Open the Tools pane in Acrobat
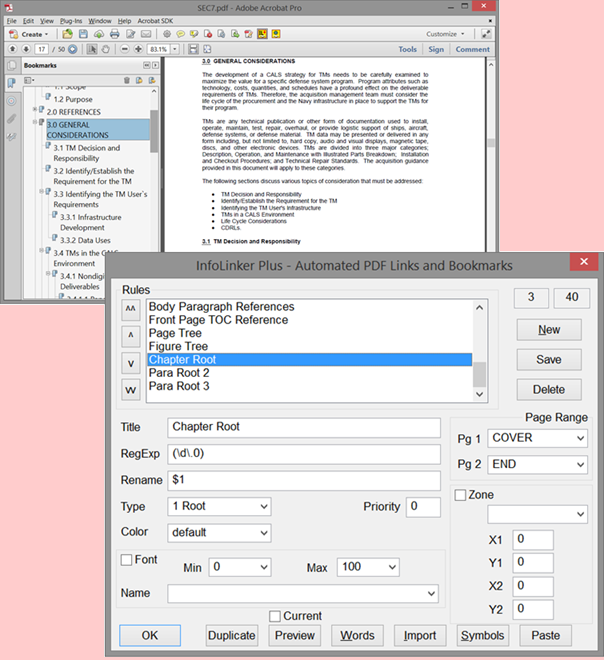 click(407, 49)
